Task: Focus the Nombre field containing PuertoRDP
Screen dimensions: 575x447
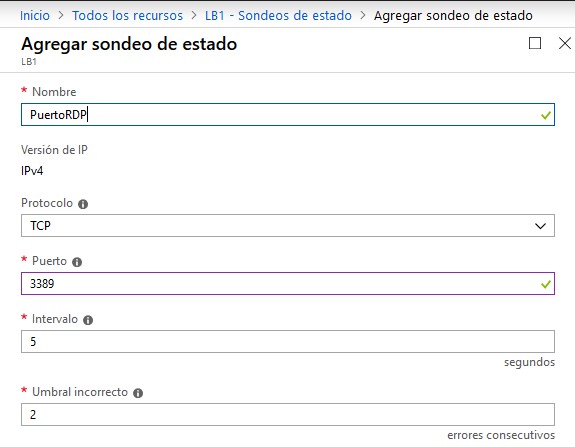Action: coord(288,115)
